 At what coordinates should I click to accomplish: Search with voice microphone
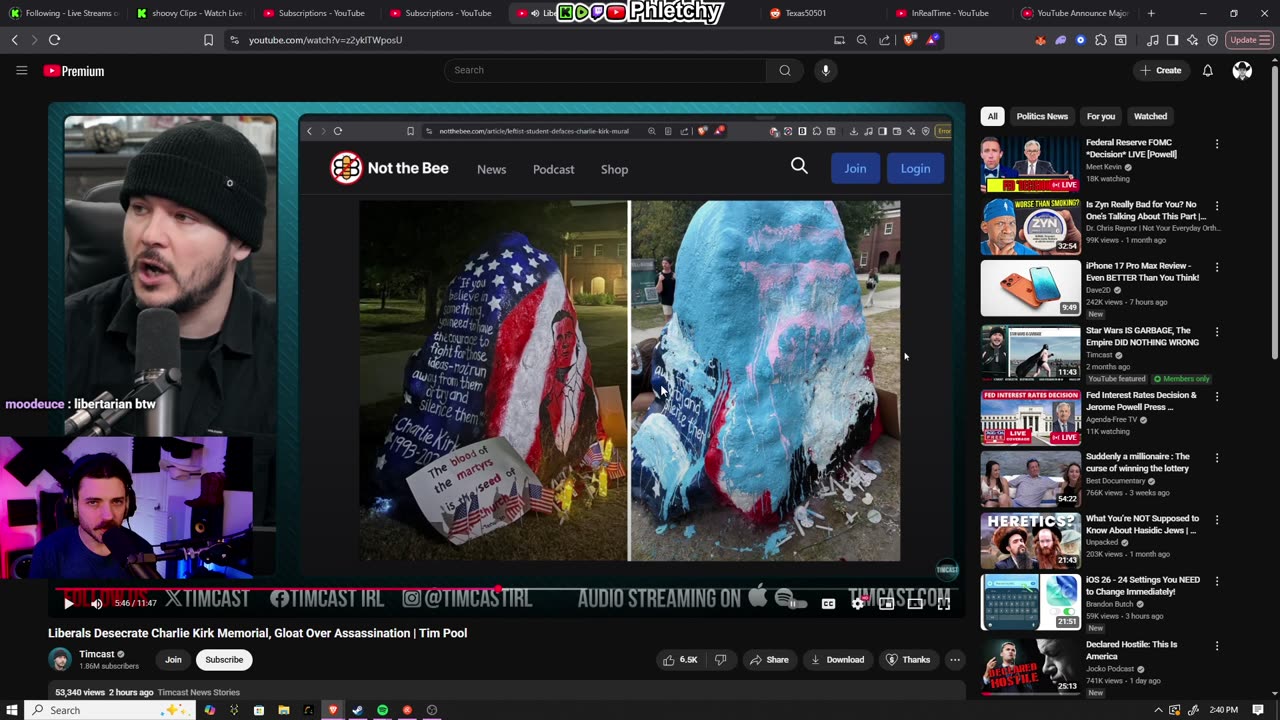click(825, 70)
